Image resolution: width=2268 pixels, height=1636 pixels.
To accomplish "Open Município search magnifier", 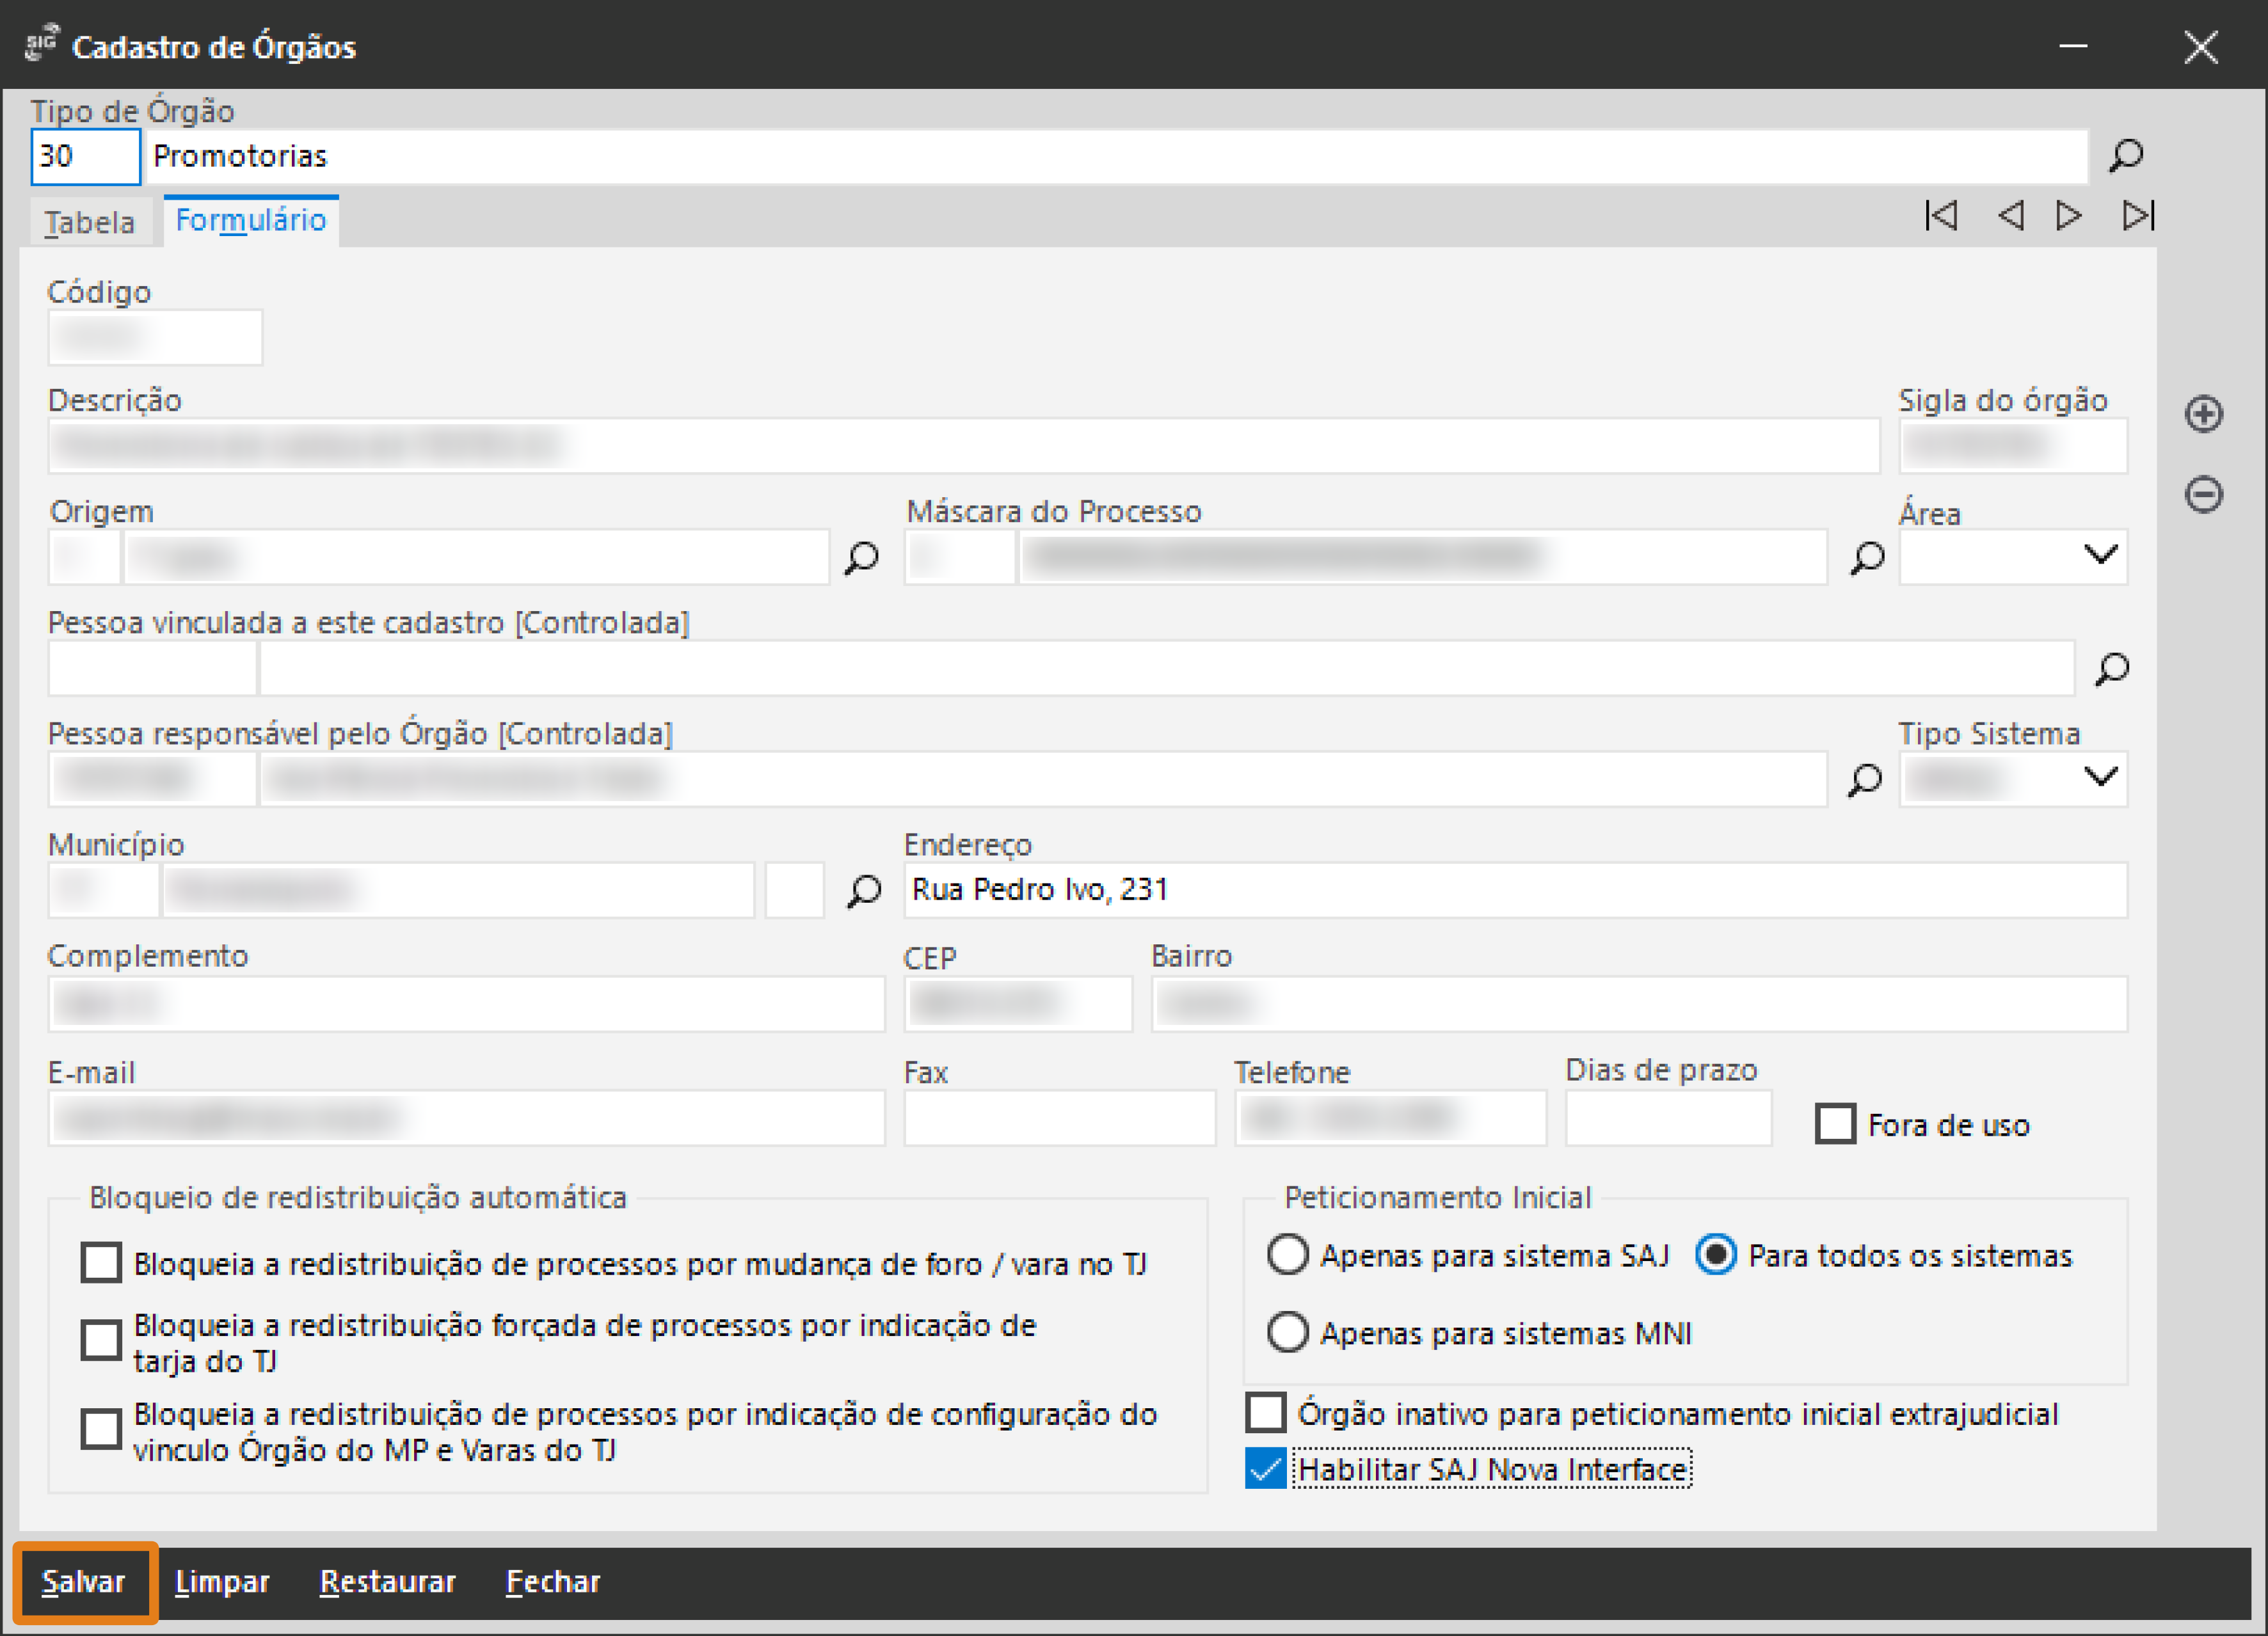I will point(864,890).
